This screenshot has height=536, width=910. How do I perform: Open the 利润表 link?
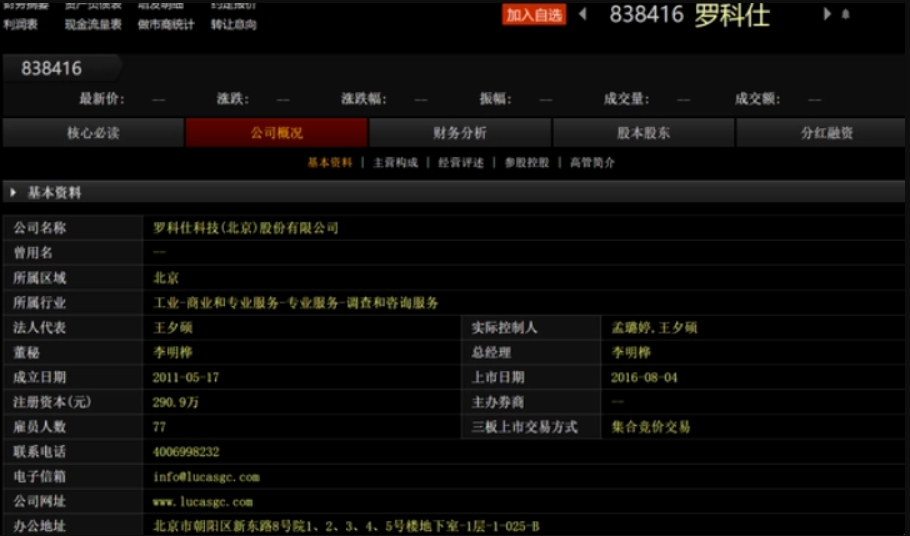point(20,24)
